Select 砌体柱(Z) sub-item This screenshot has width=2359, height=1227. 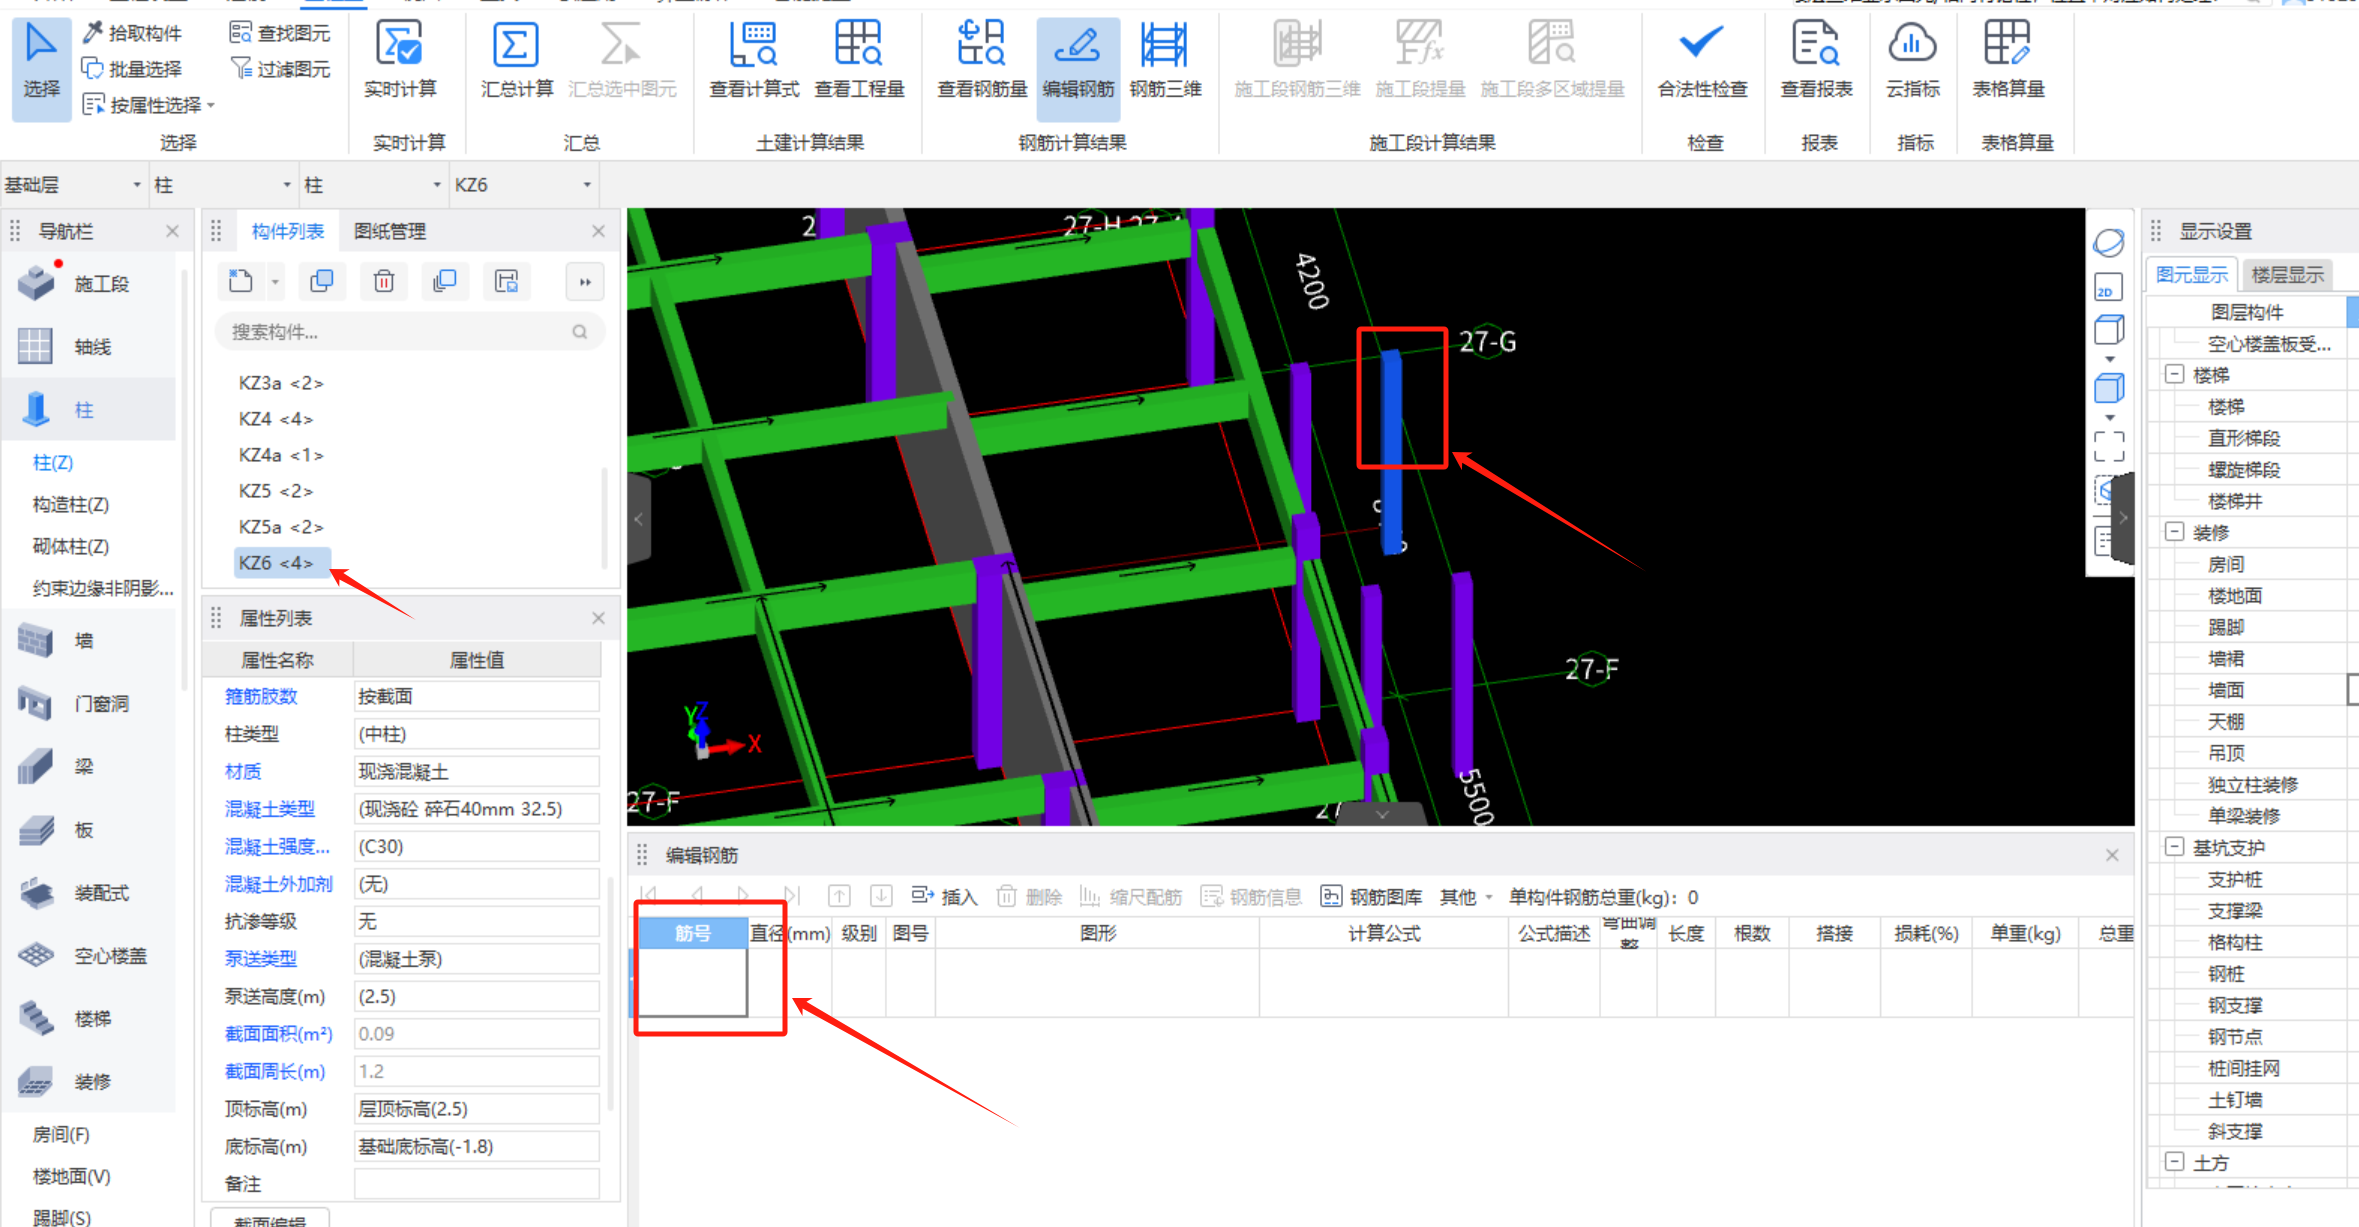click(71, 546)
